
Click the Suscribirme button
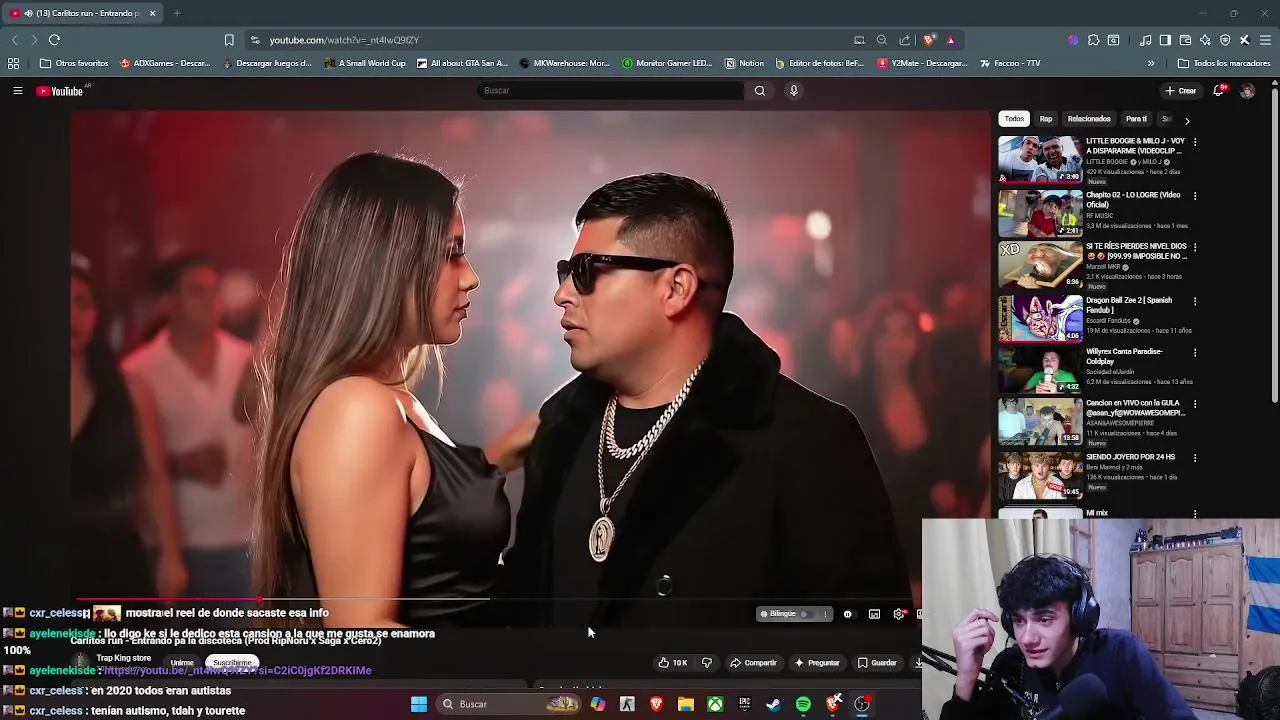pyautogui.click(x=232, y=663)
